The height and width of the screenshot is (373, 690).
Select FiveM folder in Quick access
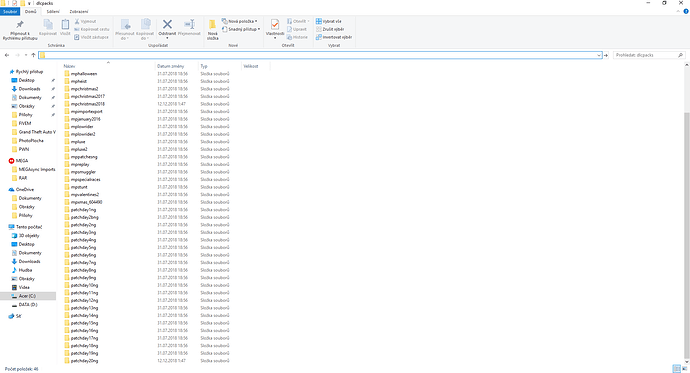coord(22,123)
